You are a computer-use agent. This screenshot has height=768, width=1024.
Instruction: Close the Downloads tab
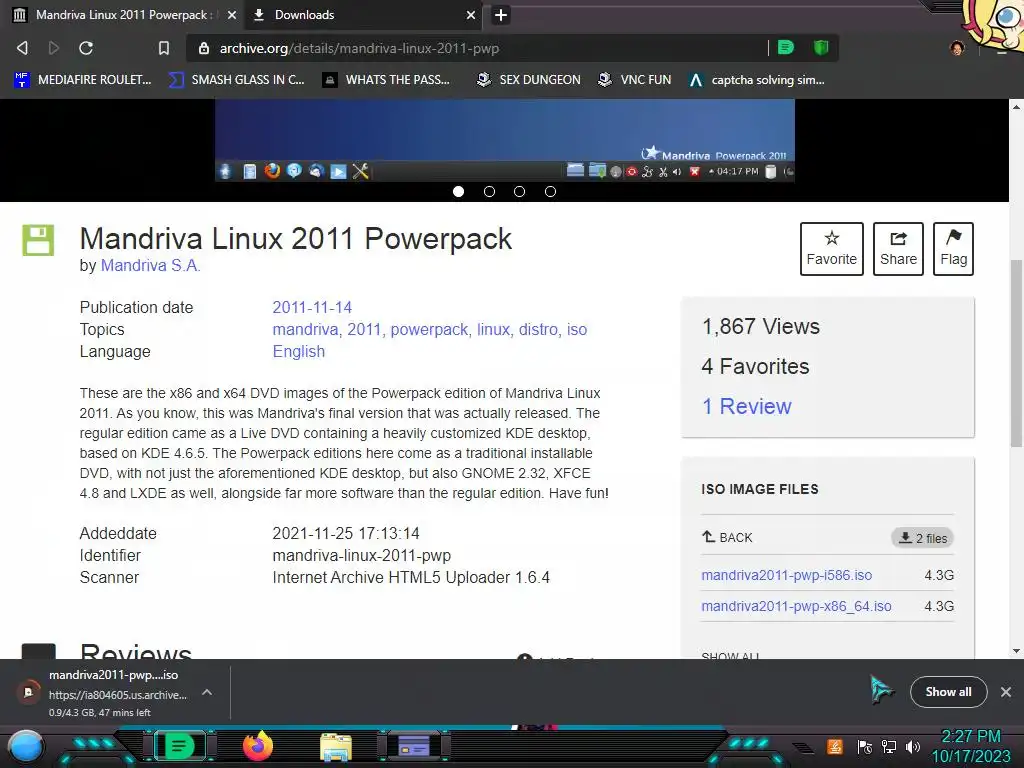coord(470,15)
